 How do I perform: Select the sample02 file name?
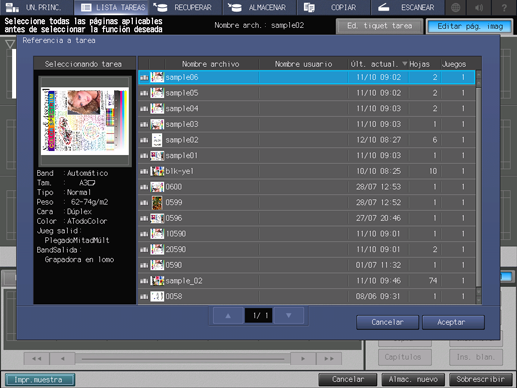pos(182,140)
